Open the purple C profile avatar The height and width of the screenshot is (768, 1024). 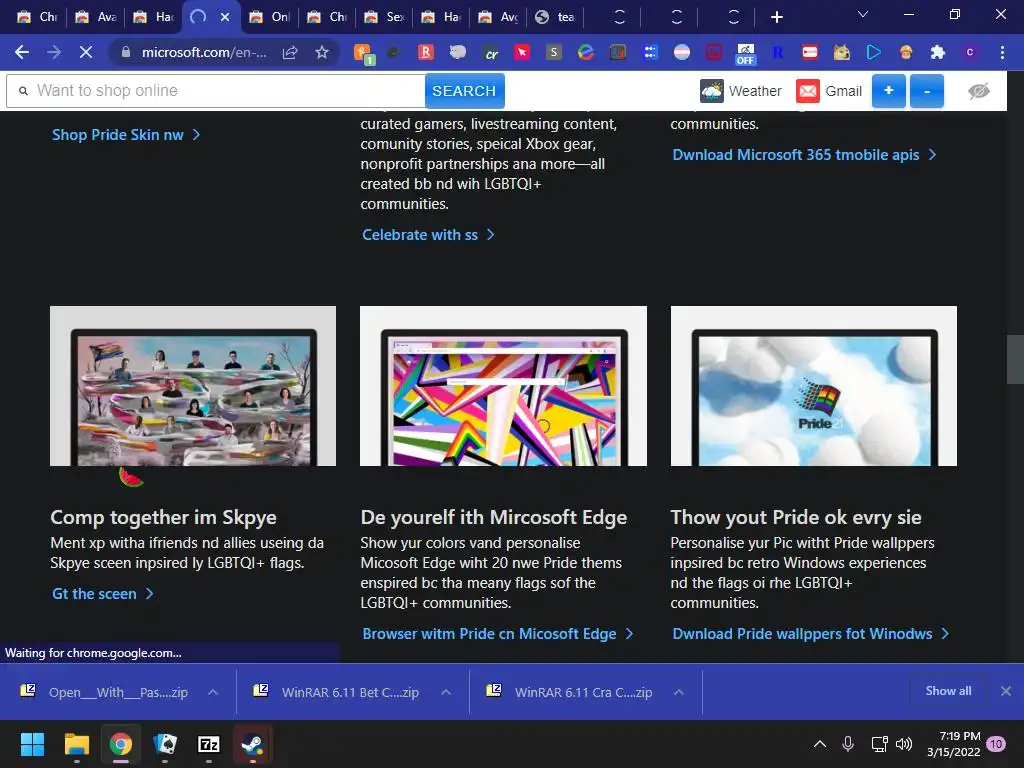970,52
